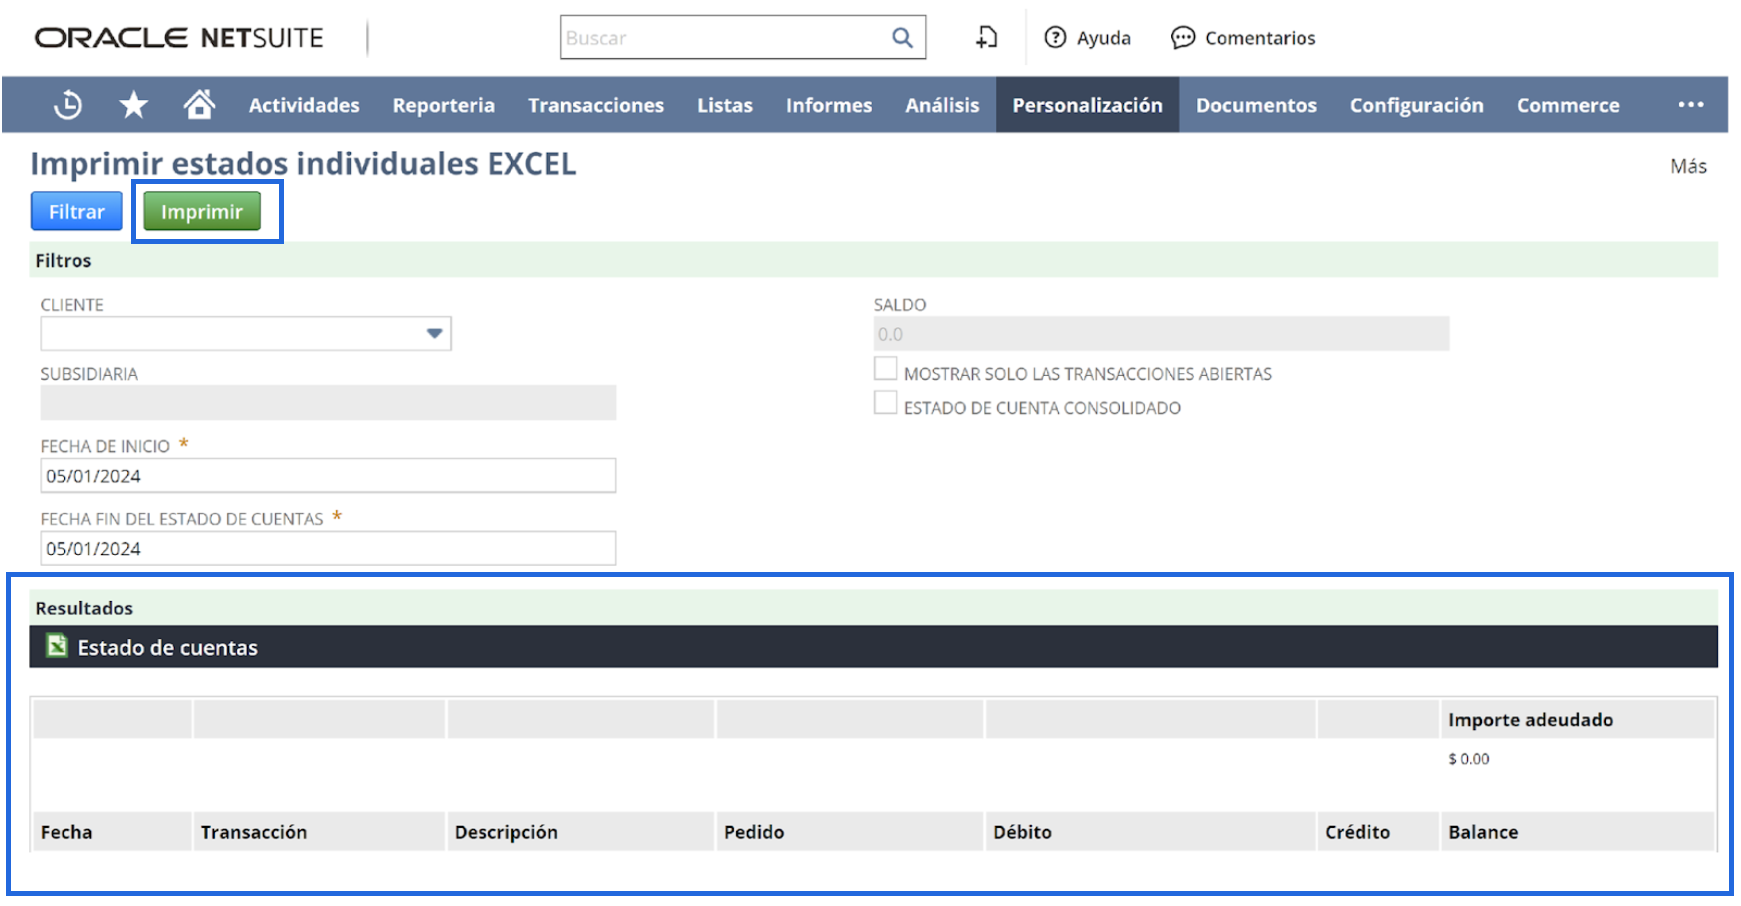Click the create new record icon
1741x906 pixels.
click(986, 38)
